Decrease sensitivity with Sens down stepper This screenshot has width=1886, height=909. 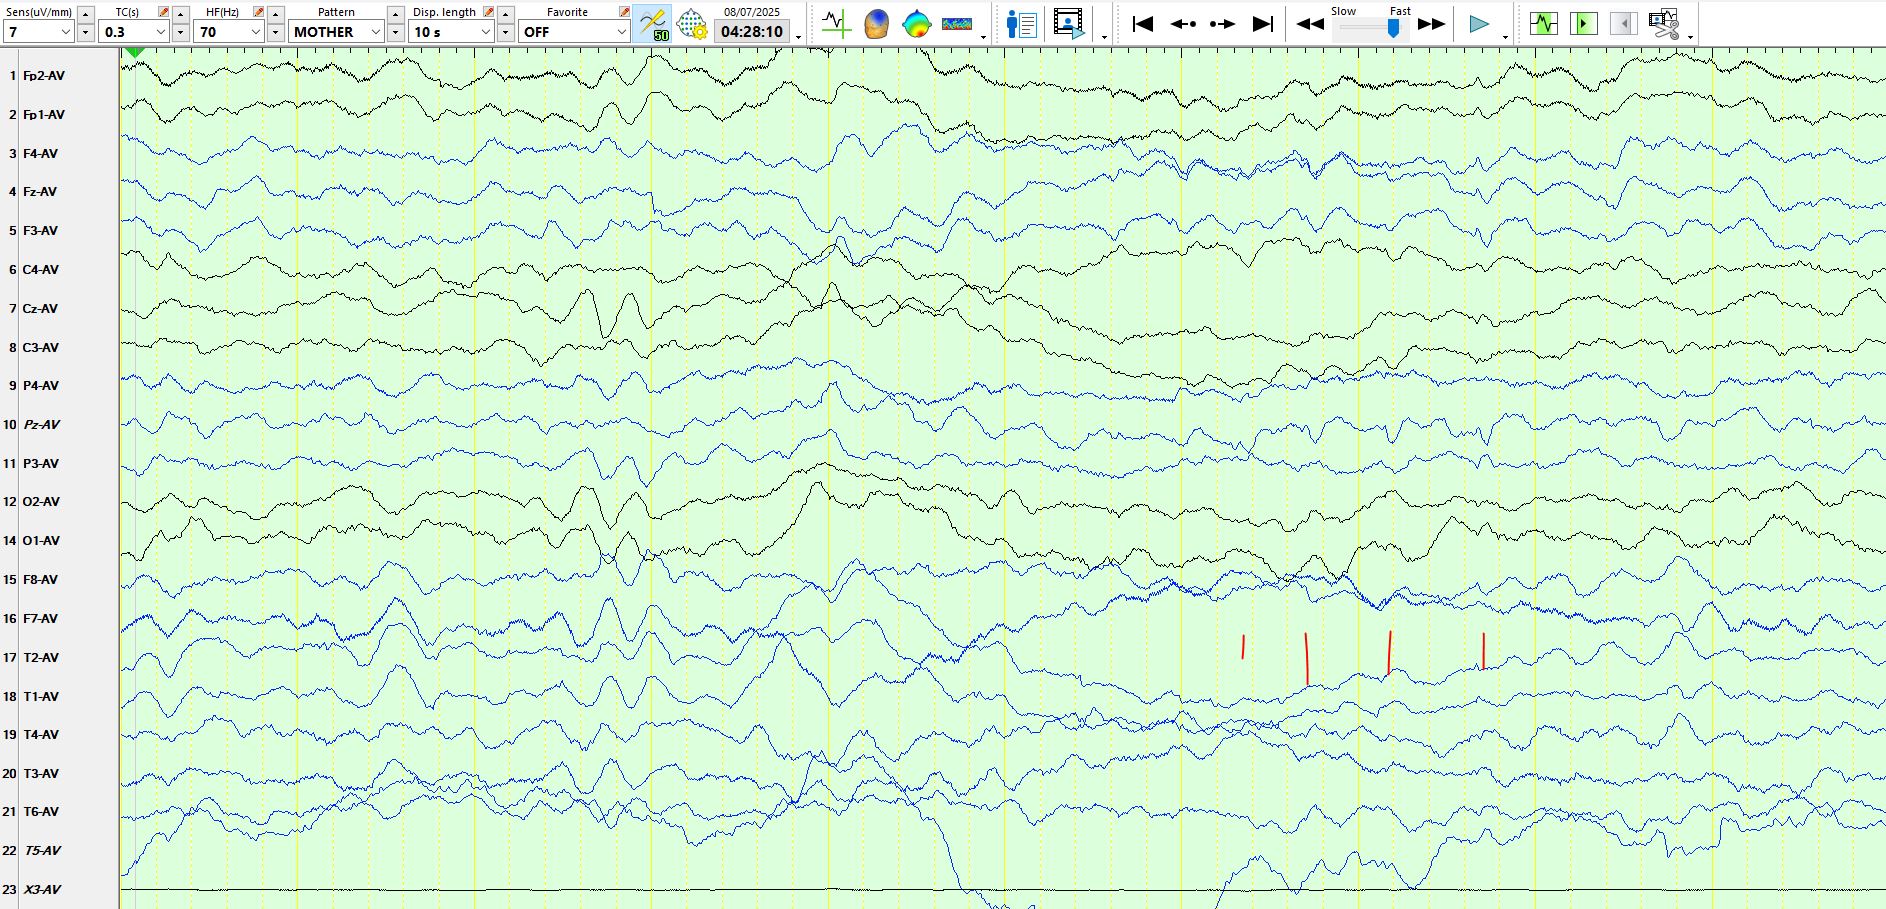coord(85,33)
